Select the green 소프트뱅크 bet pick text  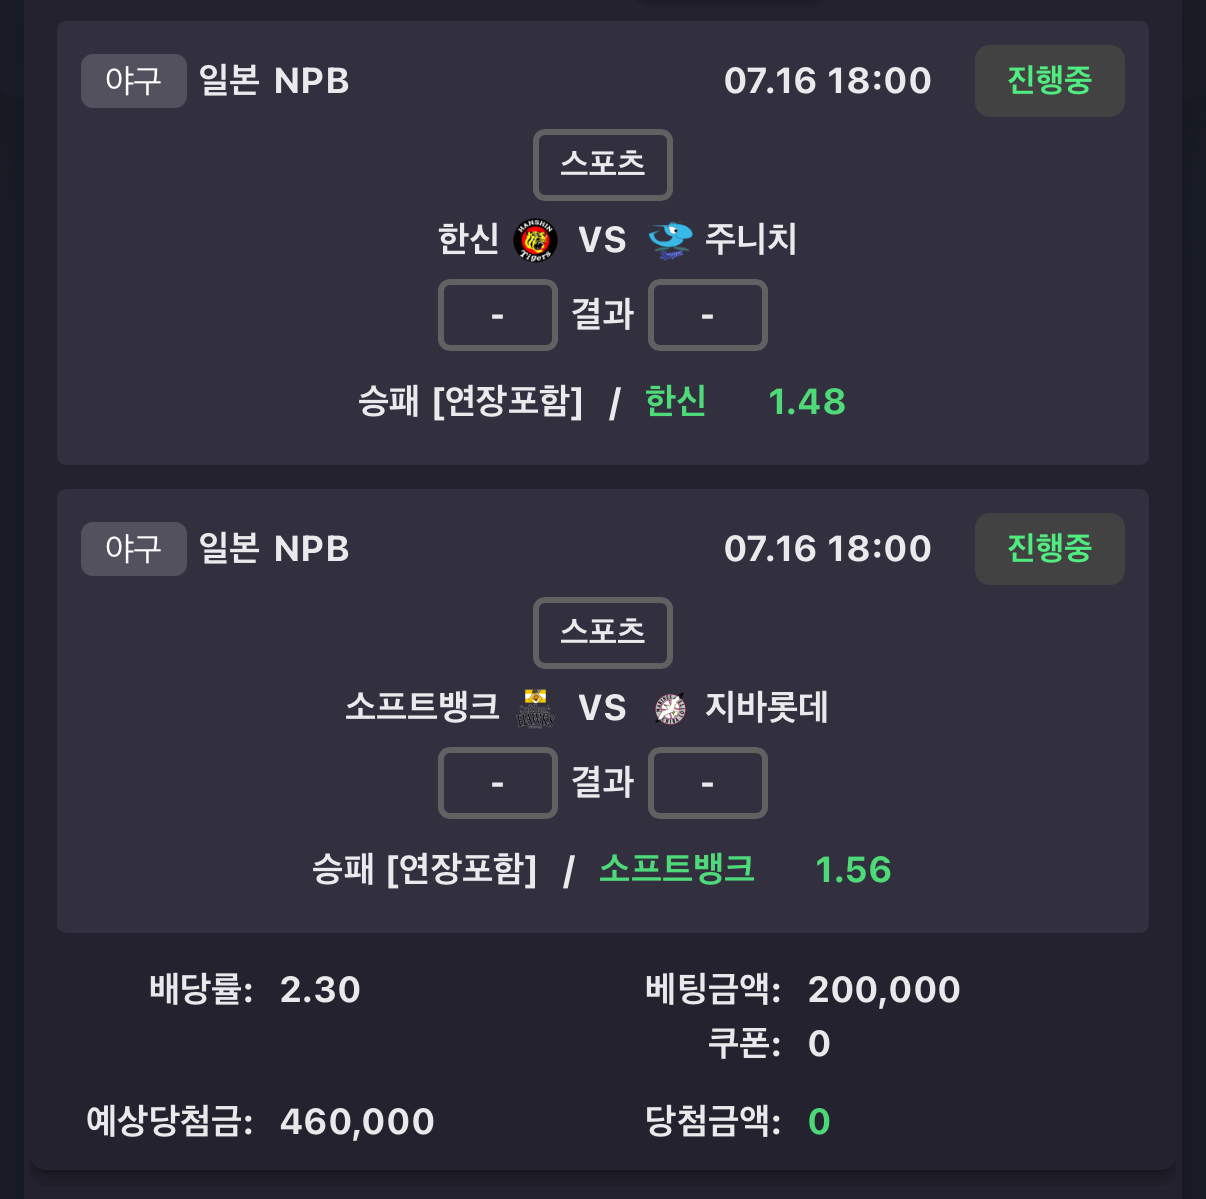point(677,869)
